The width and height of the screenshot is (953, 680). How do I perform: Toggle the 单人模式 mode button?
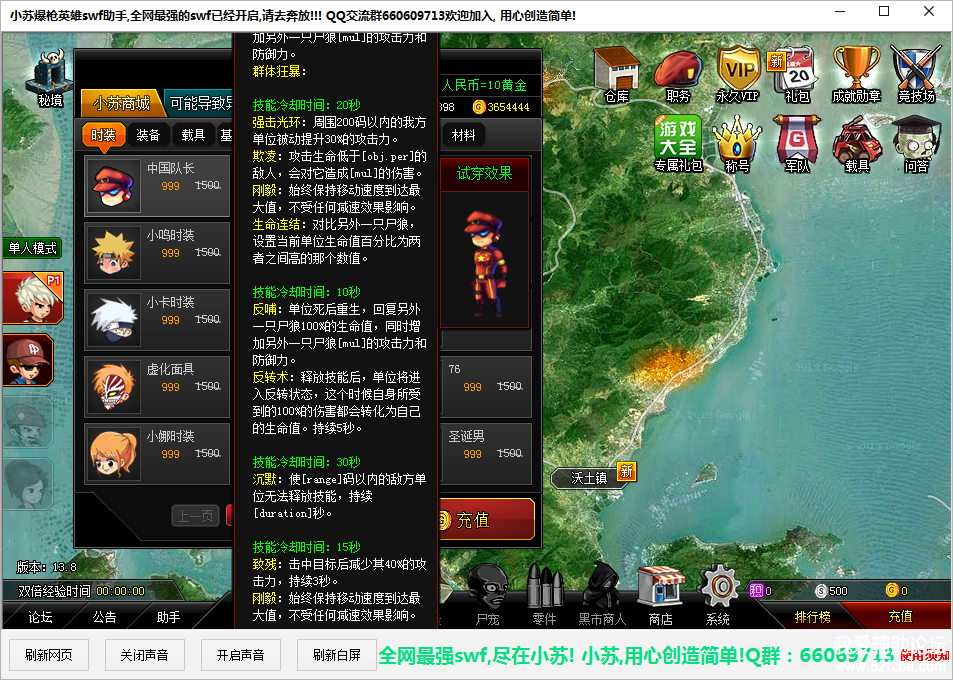(32, 248)
